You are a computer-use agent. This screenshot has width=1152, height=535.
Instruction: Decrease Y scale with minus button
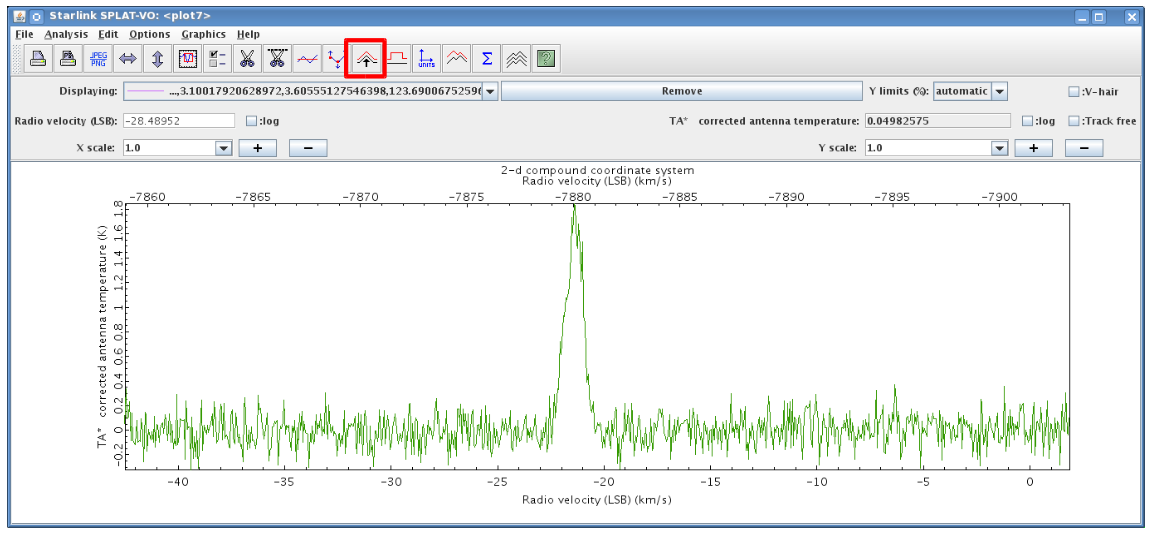1084,148
